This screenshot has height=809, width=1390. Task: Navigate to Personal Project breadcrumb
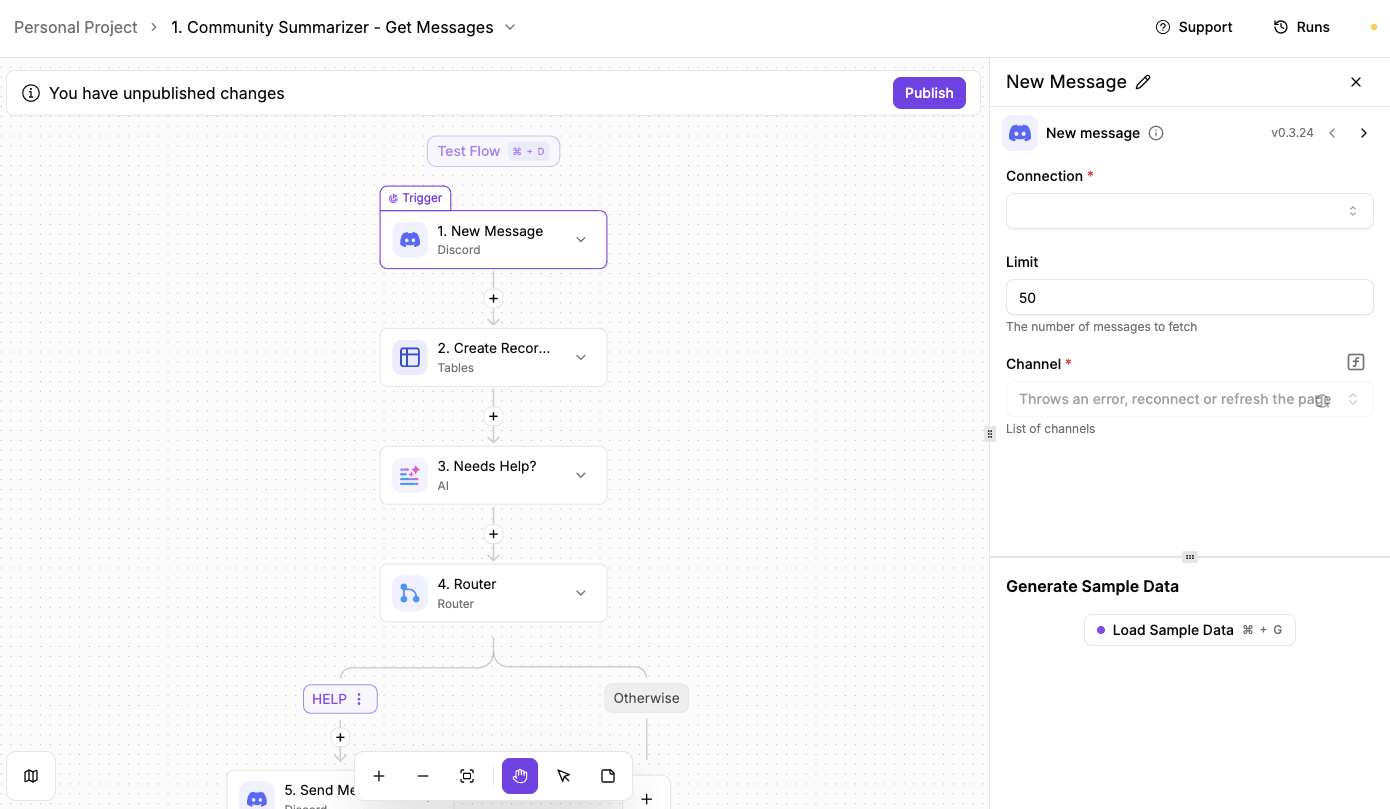(x=75, y=27)
